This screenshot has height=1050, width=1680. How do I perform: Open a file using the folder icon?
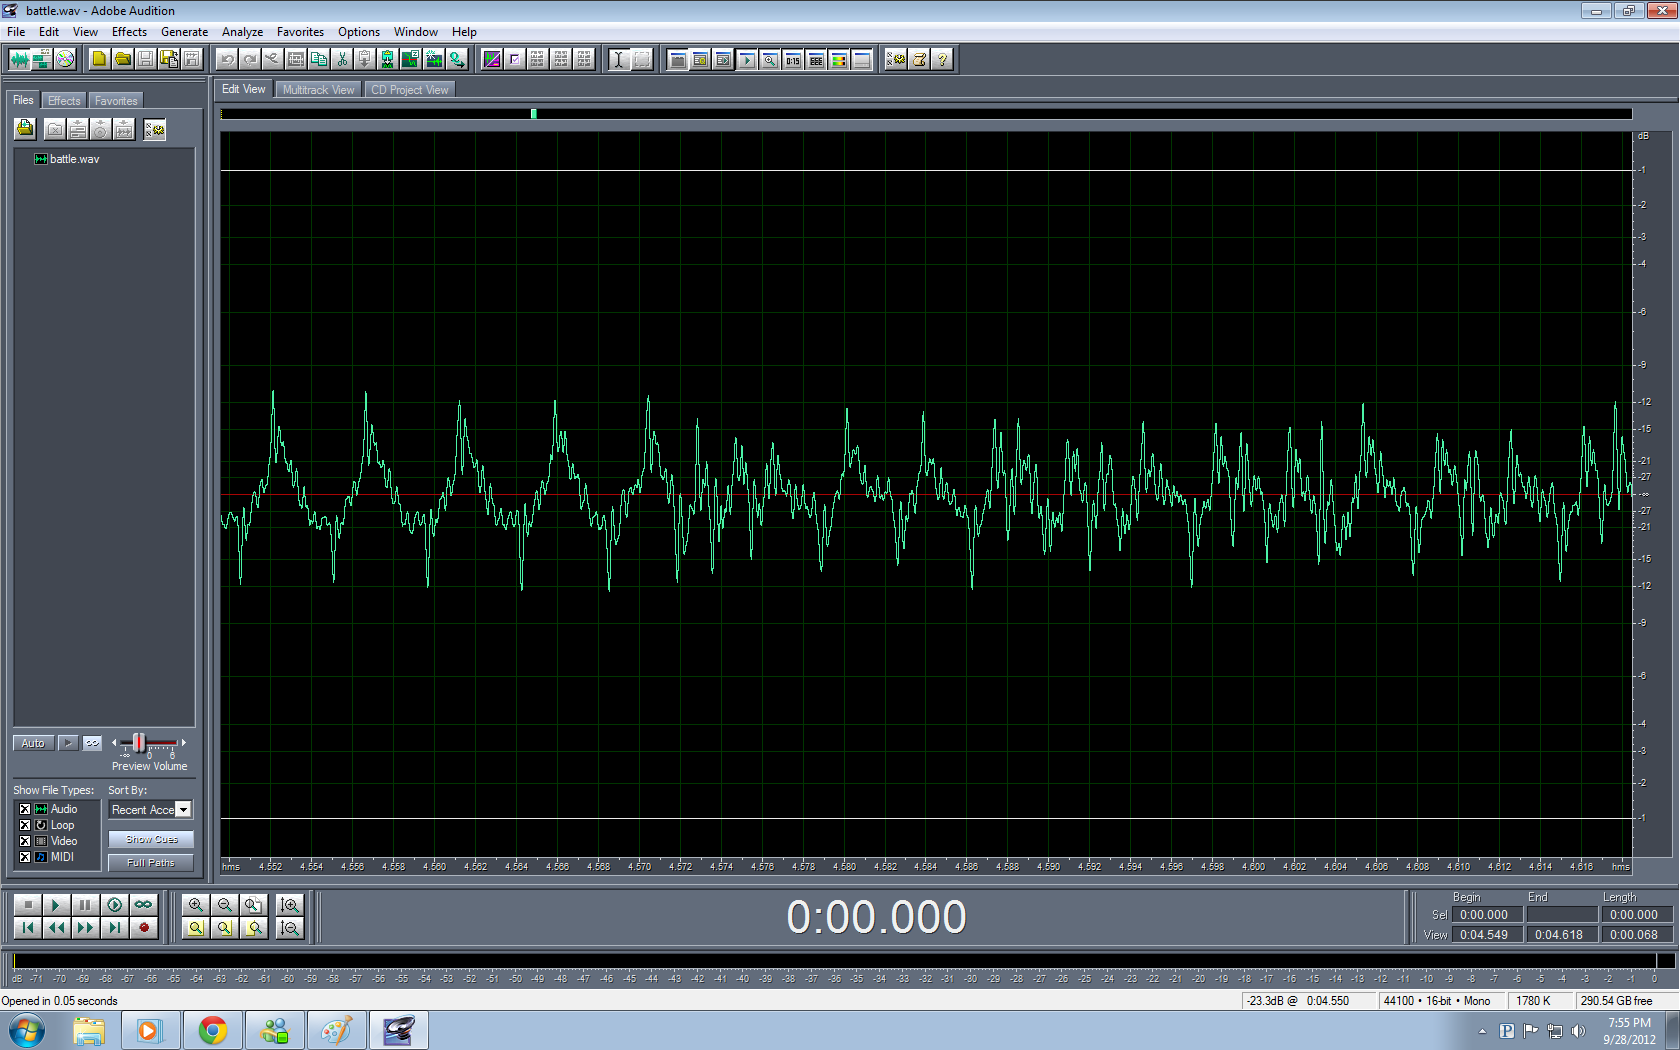[x=122, y=59]
